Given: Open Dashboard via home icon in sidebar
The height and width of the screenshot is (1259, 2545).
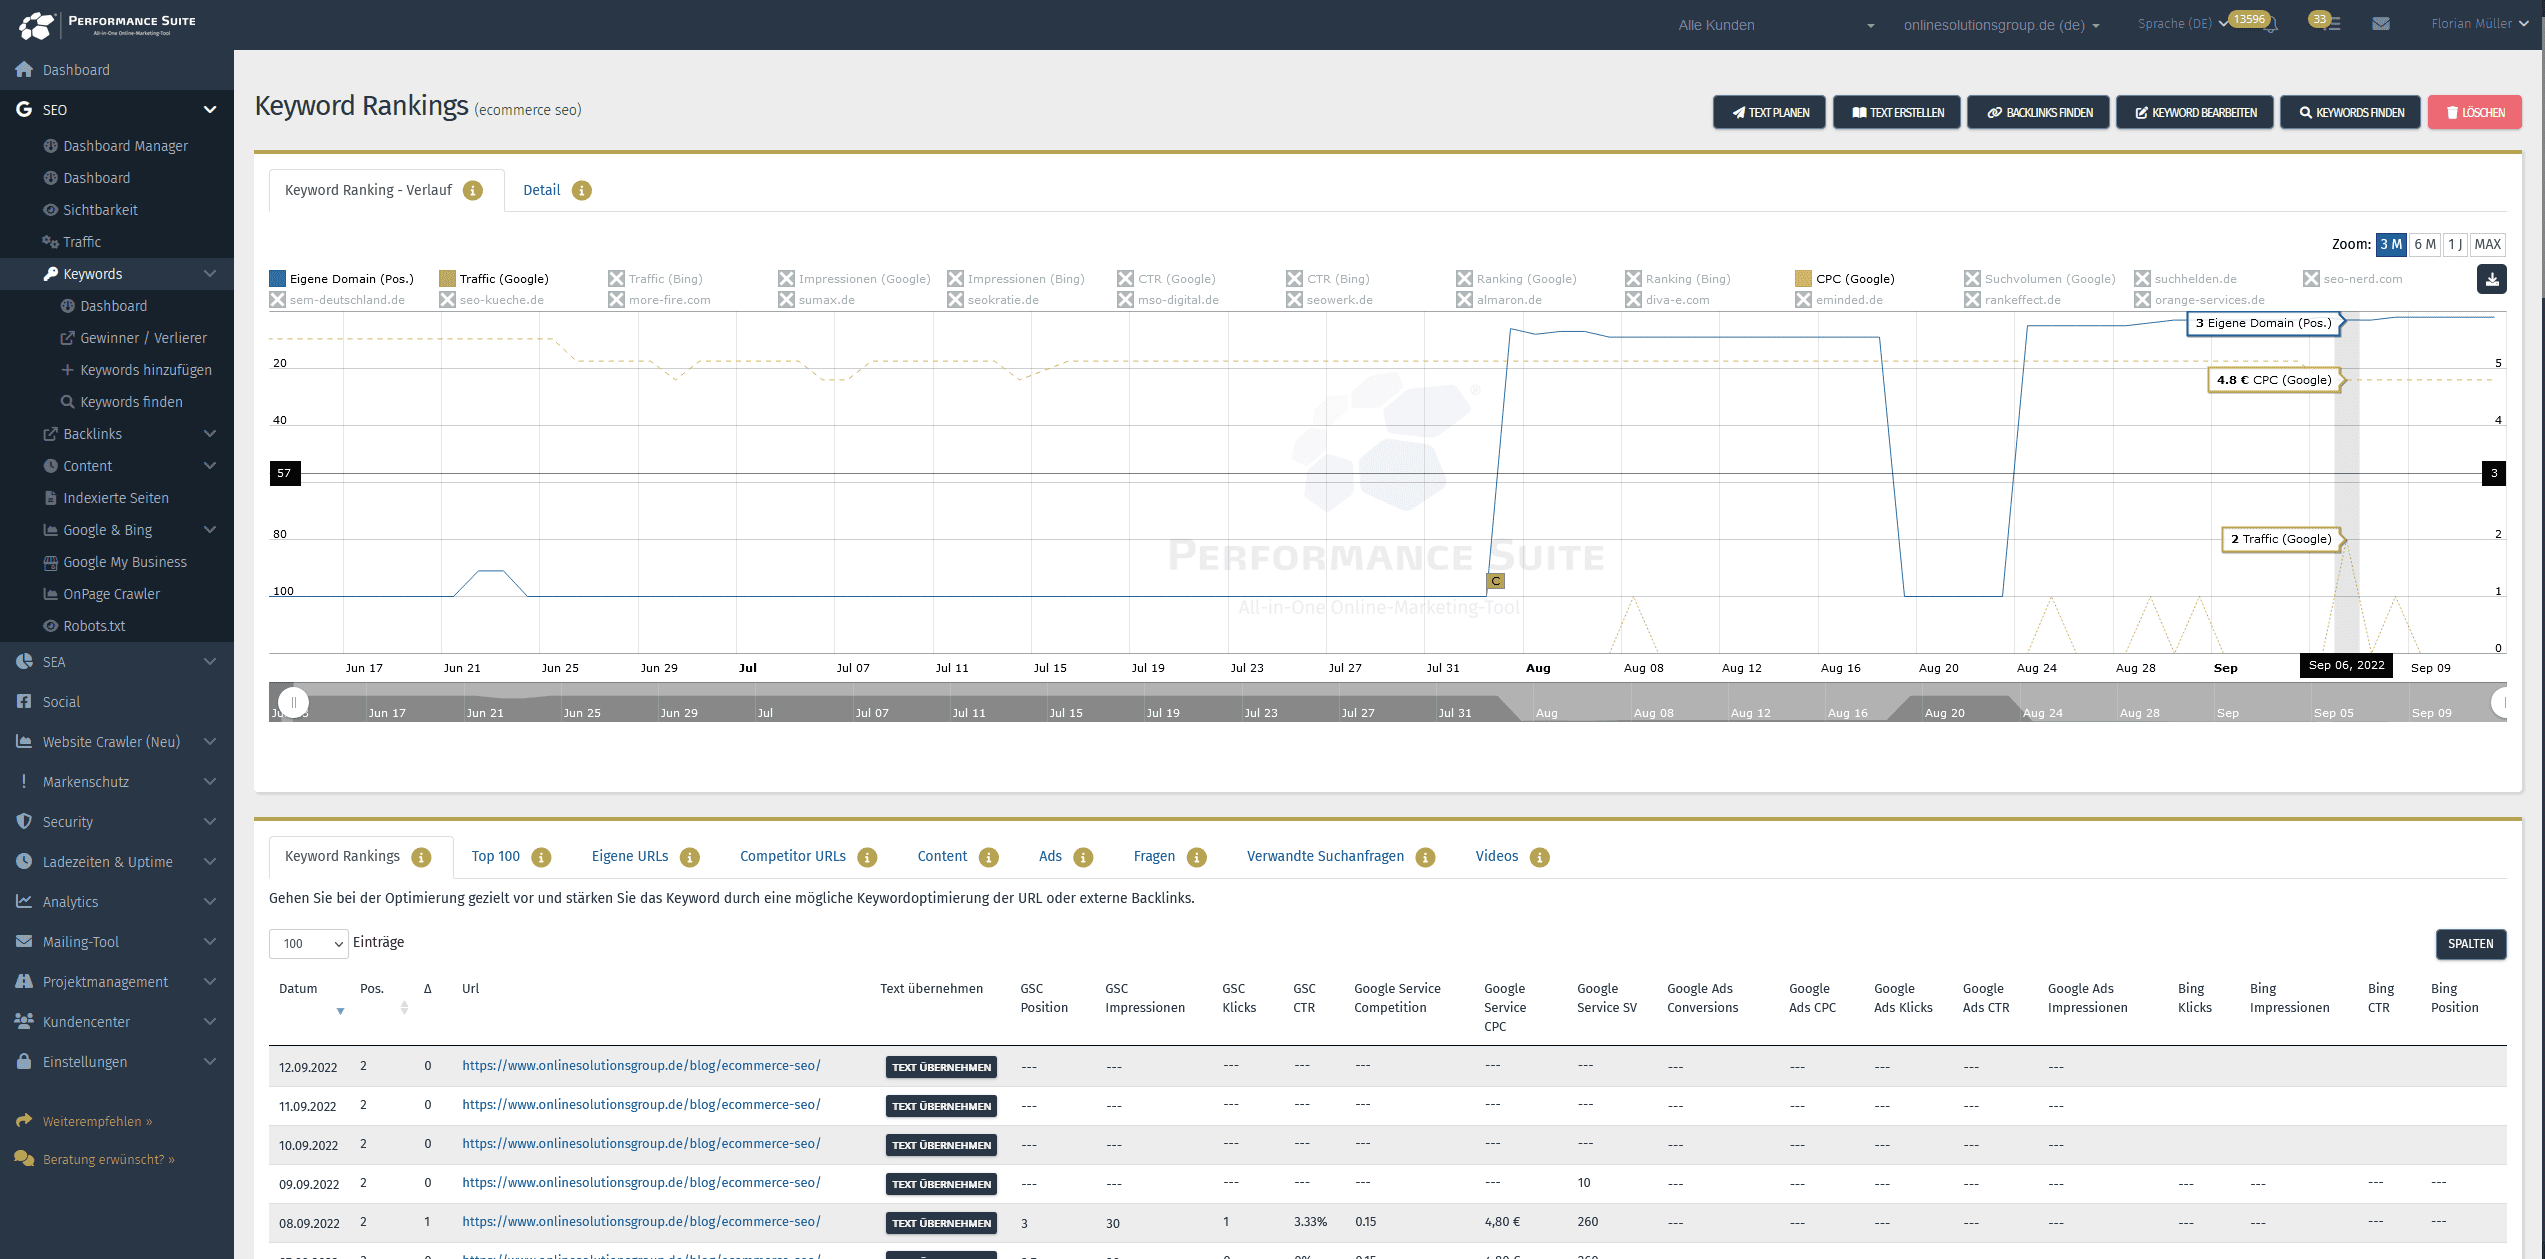Looking at the screenshot, I should (x=24, y=70).
